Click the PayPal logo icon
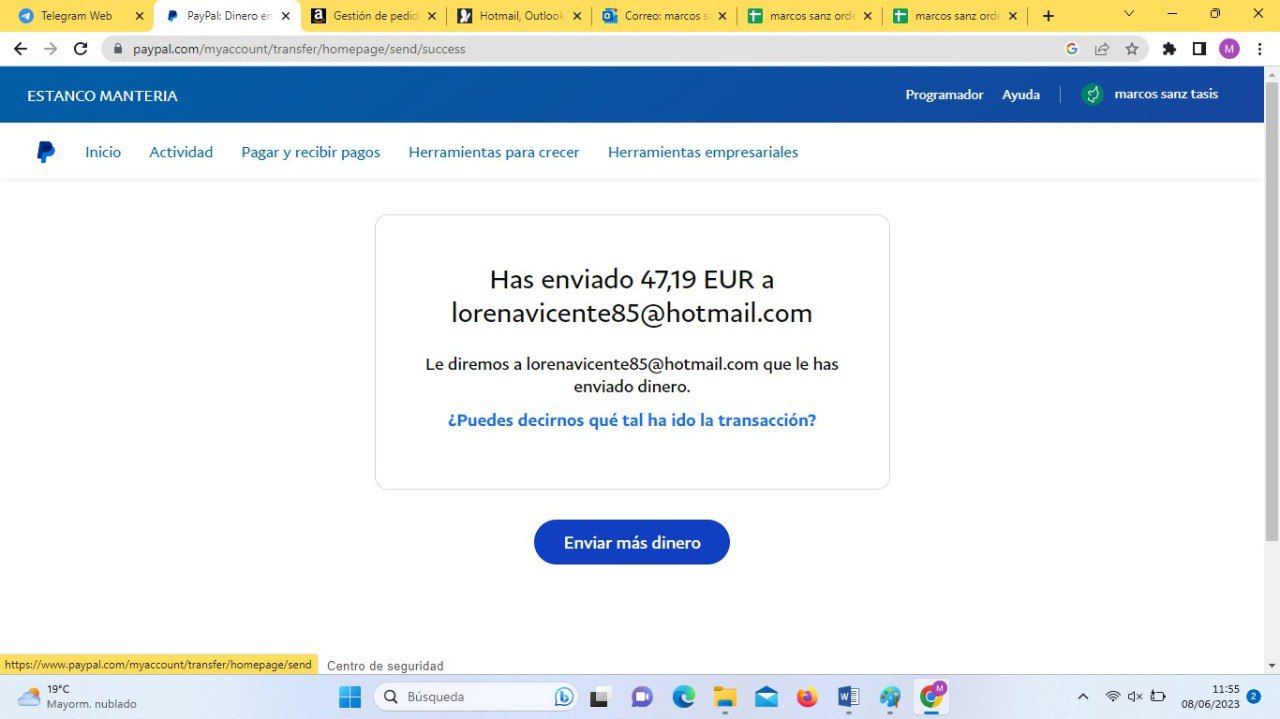1280x719 pixels. 46,152
